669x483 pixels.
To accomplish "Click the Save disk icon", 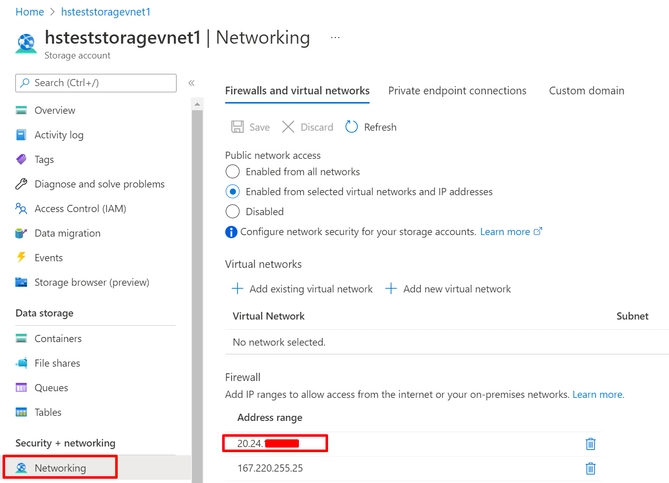I will pos(237,127).
